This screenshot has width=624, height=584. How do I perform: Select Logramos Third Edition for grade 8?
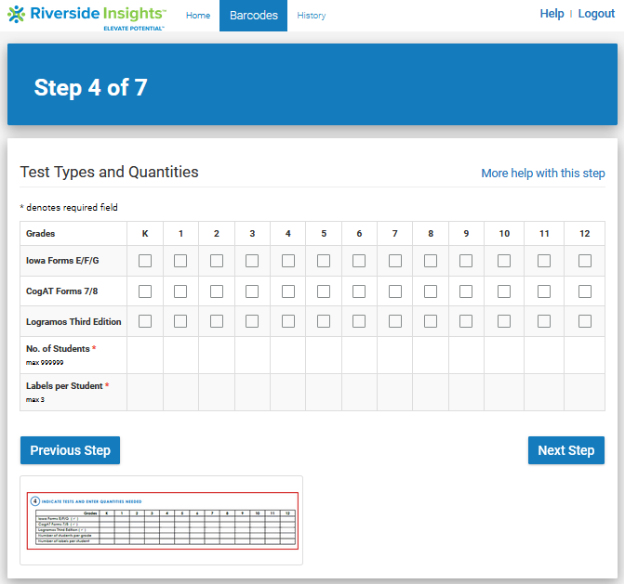[x=430, y=321]
